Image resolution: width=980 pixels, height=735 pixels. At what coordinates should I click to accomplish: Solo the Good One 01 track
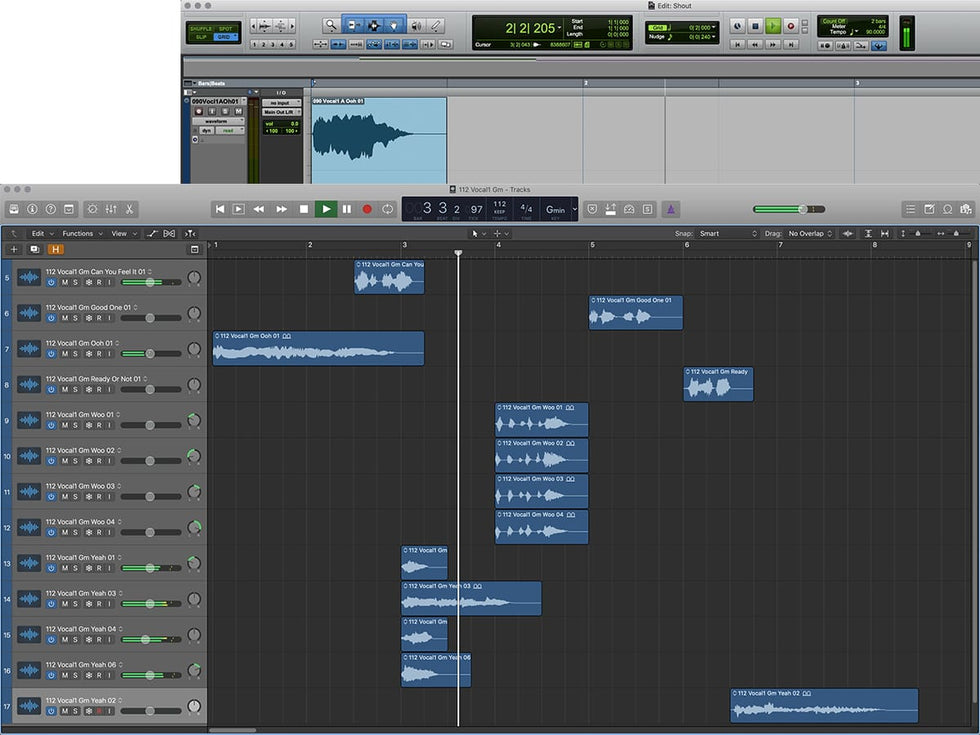pyautogui.click(x=76, y=318)
